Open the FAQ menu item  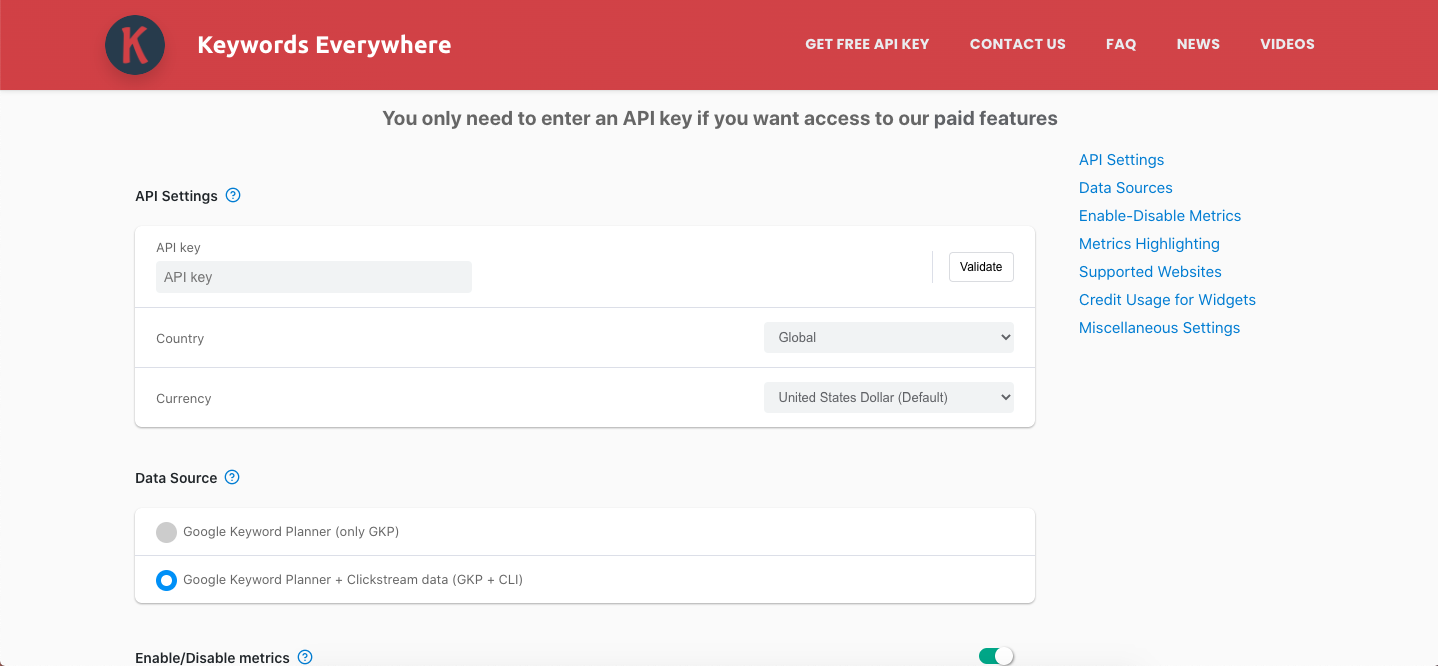point(1121,44)
